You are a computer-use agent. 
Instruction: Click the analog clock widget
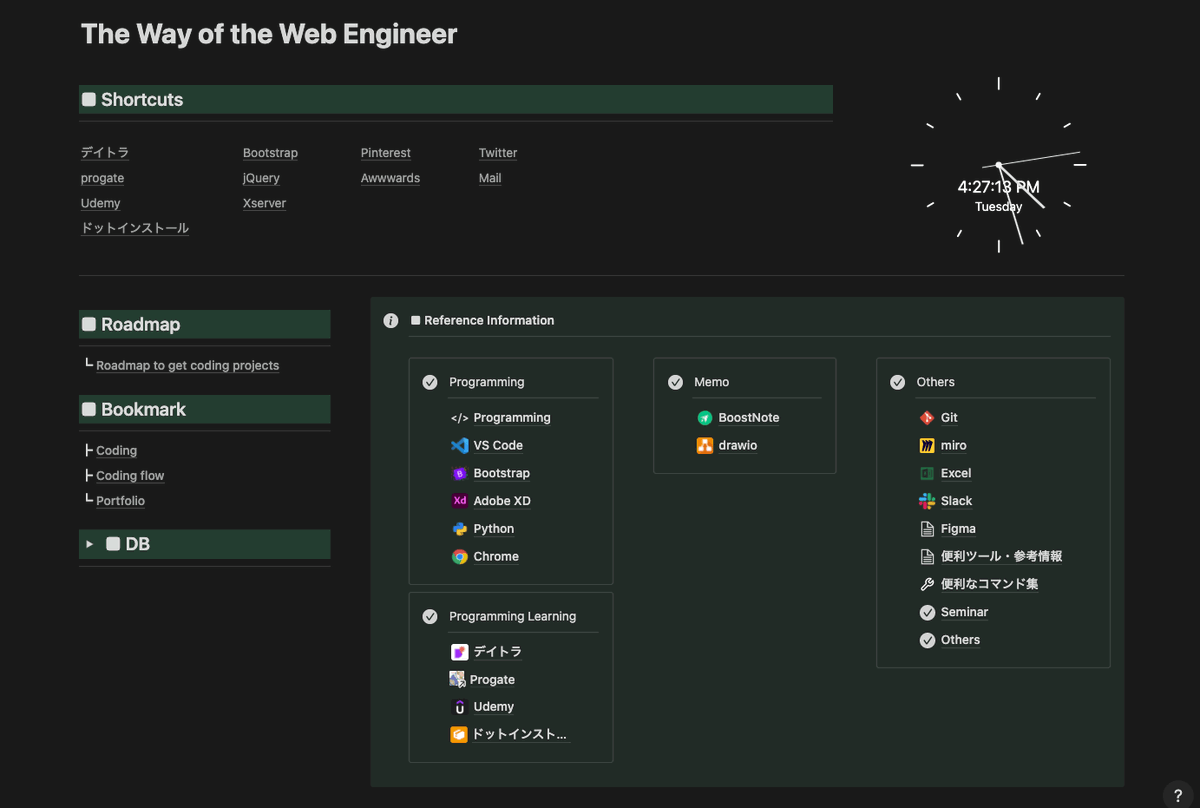998,165
